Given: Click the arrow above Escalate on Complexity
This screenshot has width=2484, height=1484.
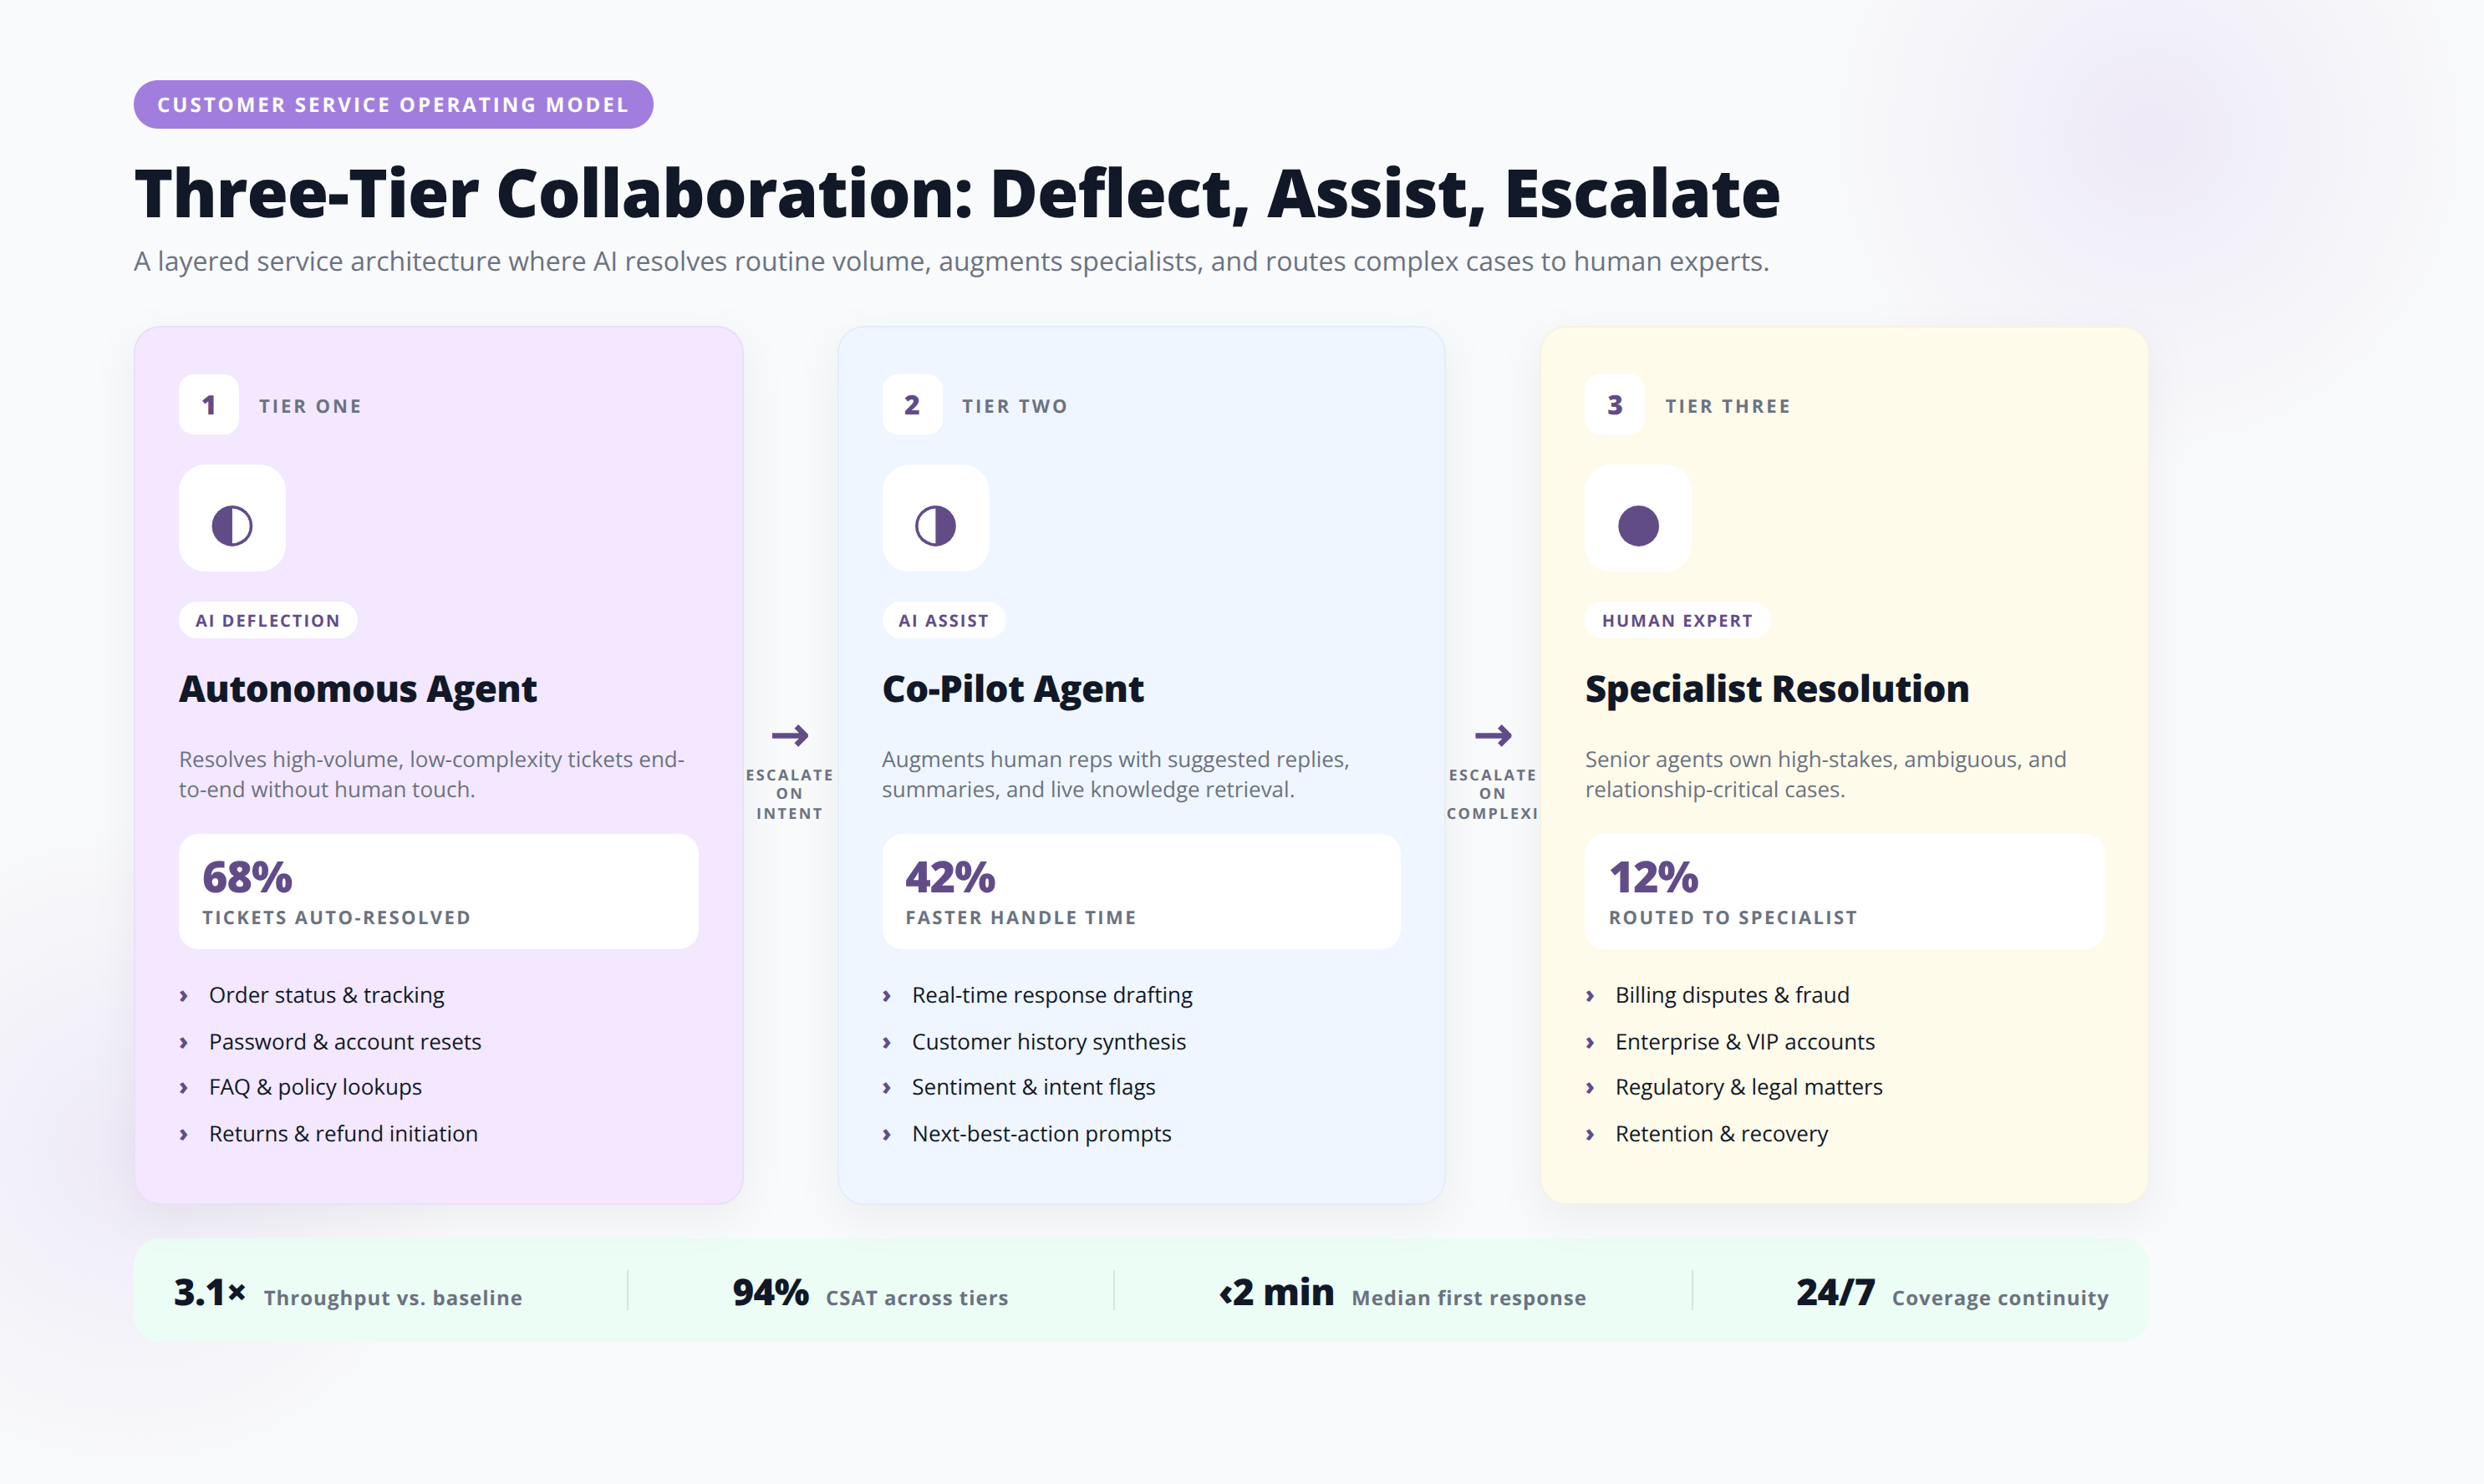Looking at the screenshot, I should [1493, 735].
